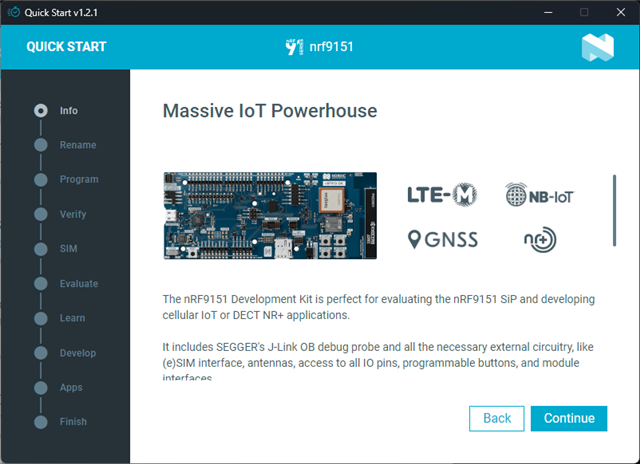The image size is (640, 464).
Task: Click the Nordic Semiconductor logo
Action: [x=598, y=47]
